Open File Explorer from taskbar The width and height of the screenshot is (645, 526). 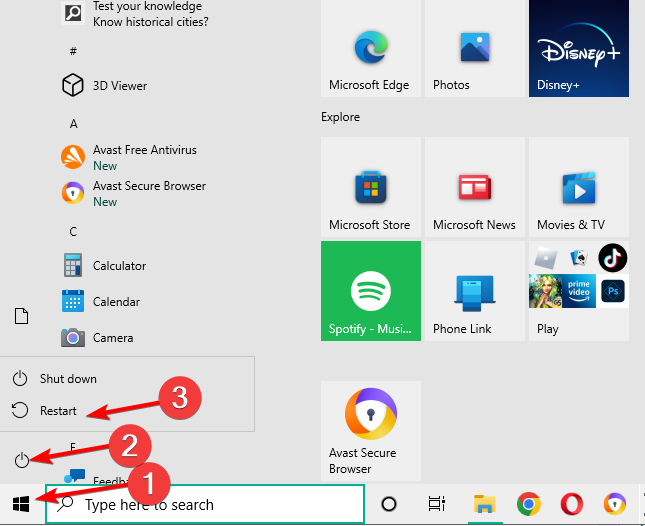pos(485,504)
